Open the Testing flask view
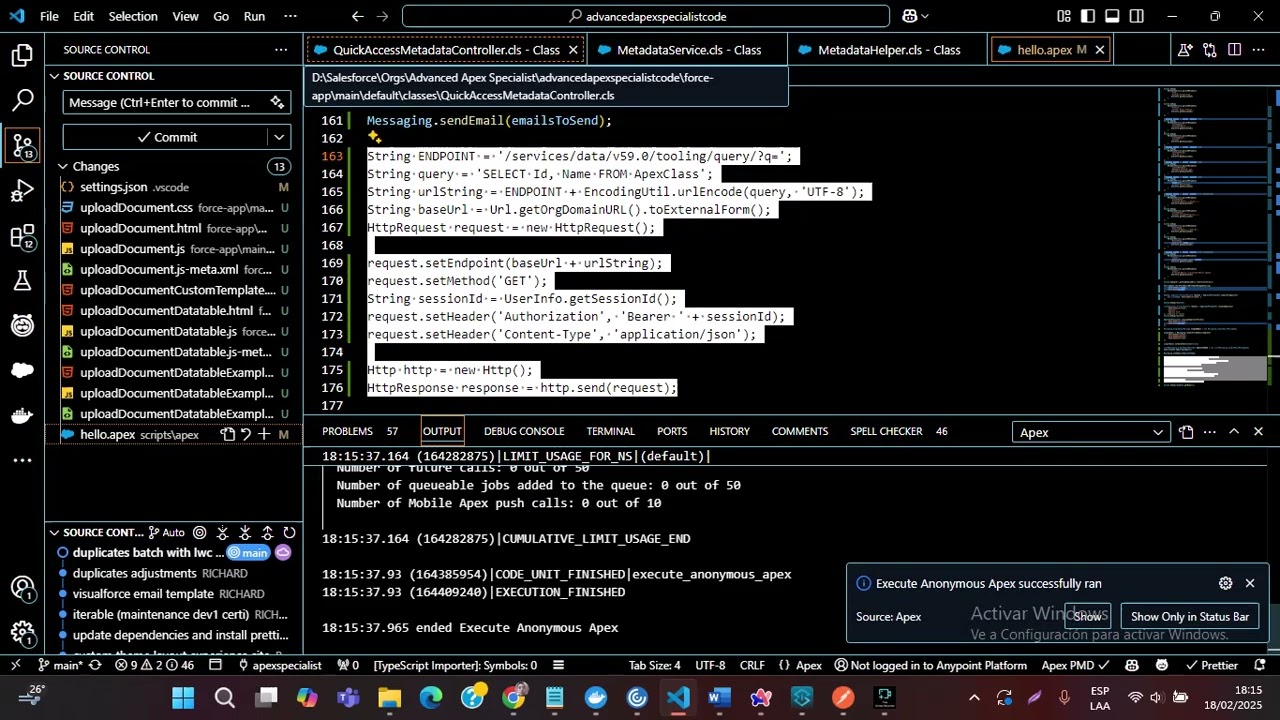 tap(22, 281)
